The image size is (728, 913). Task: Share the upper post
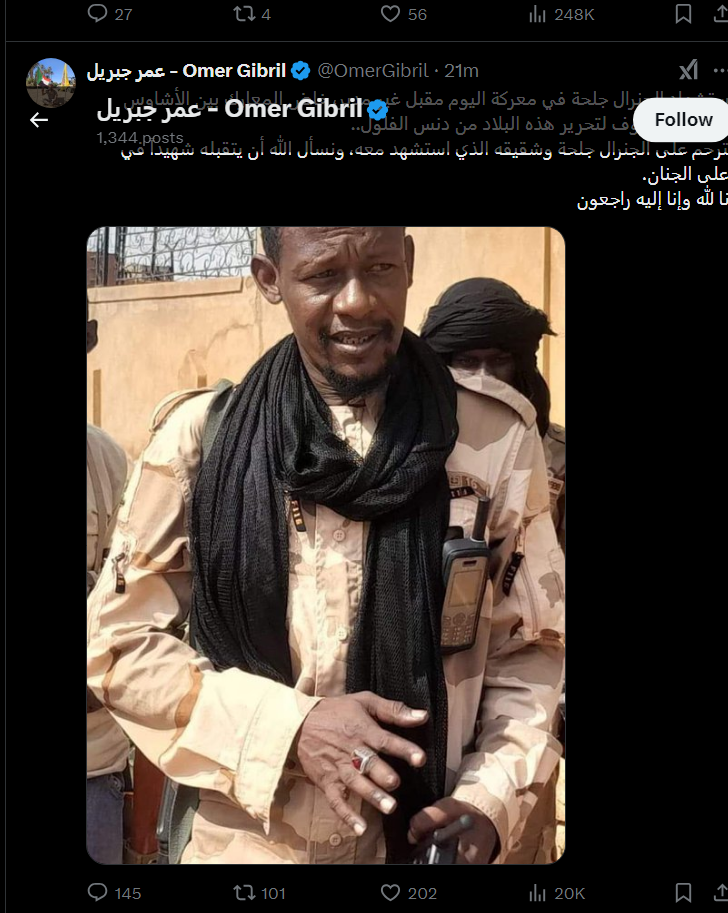click(721, 14)
